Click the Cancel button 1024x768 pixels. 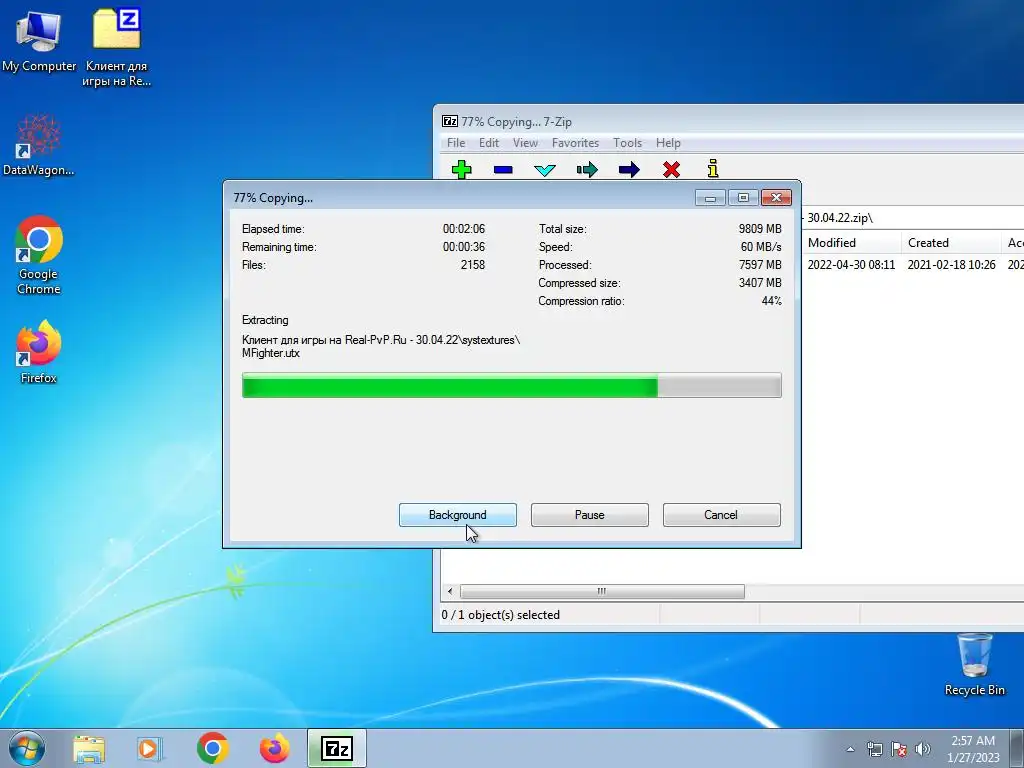point(722,515)
